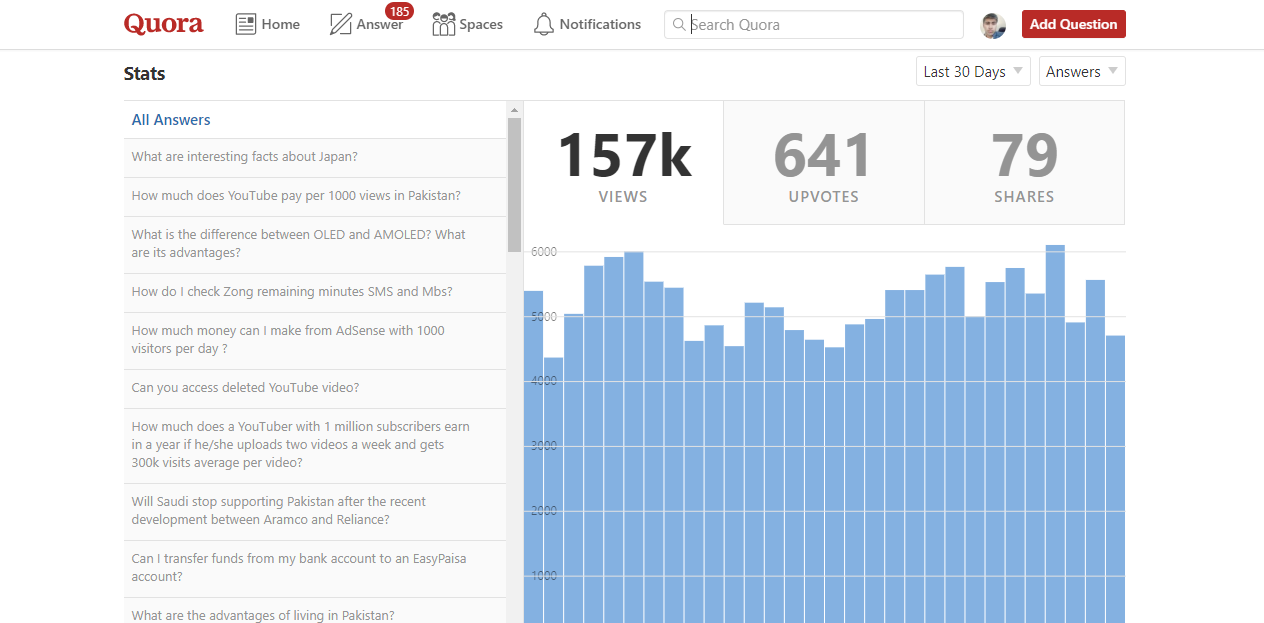The width and height of the screenshot is (1264, 623).
Task: Click the search magnifier icon
Action: tap(679, 24)
